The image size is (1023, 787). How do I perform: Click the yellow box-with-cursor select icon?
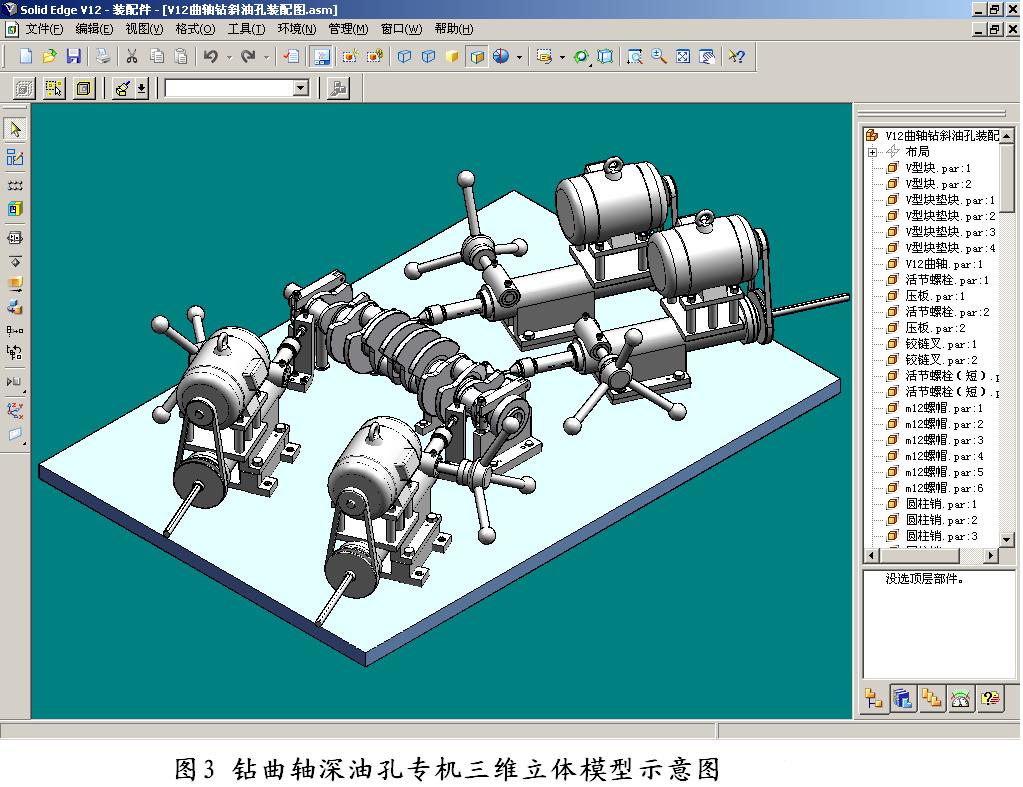coord(54,88)
